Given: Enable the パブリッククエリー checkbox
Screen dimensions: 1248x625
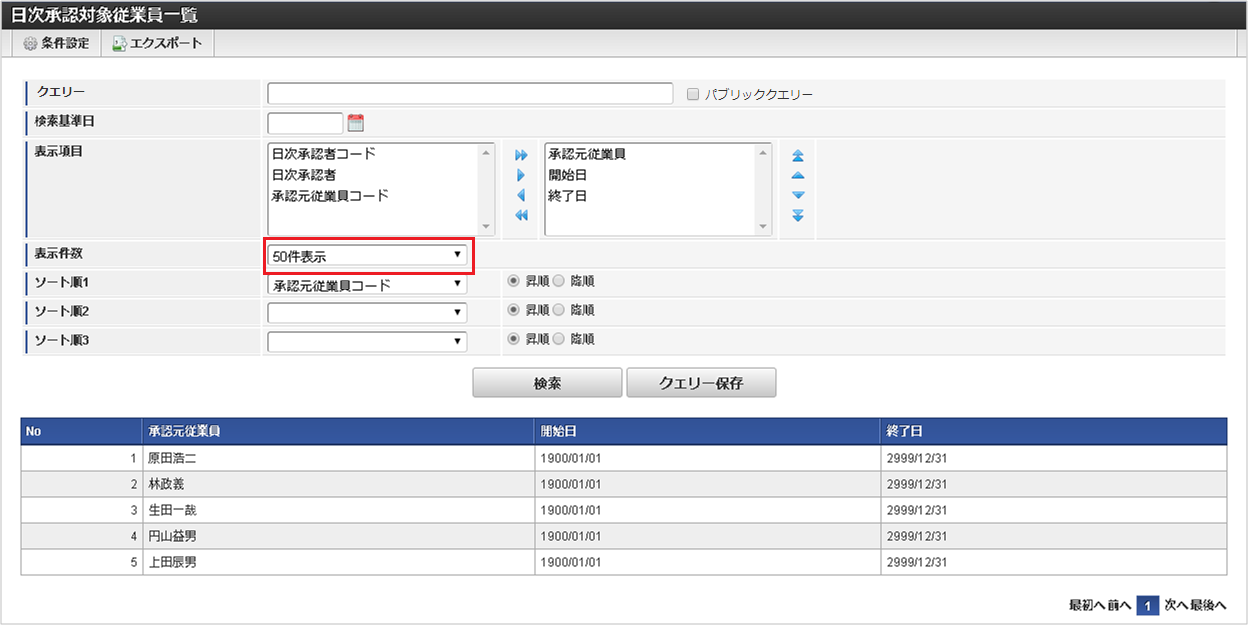Looking at the screenshot, I should coord(692,94).
